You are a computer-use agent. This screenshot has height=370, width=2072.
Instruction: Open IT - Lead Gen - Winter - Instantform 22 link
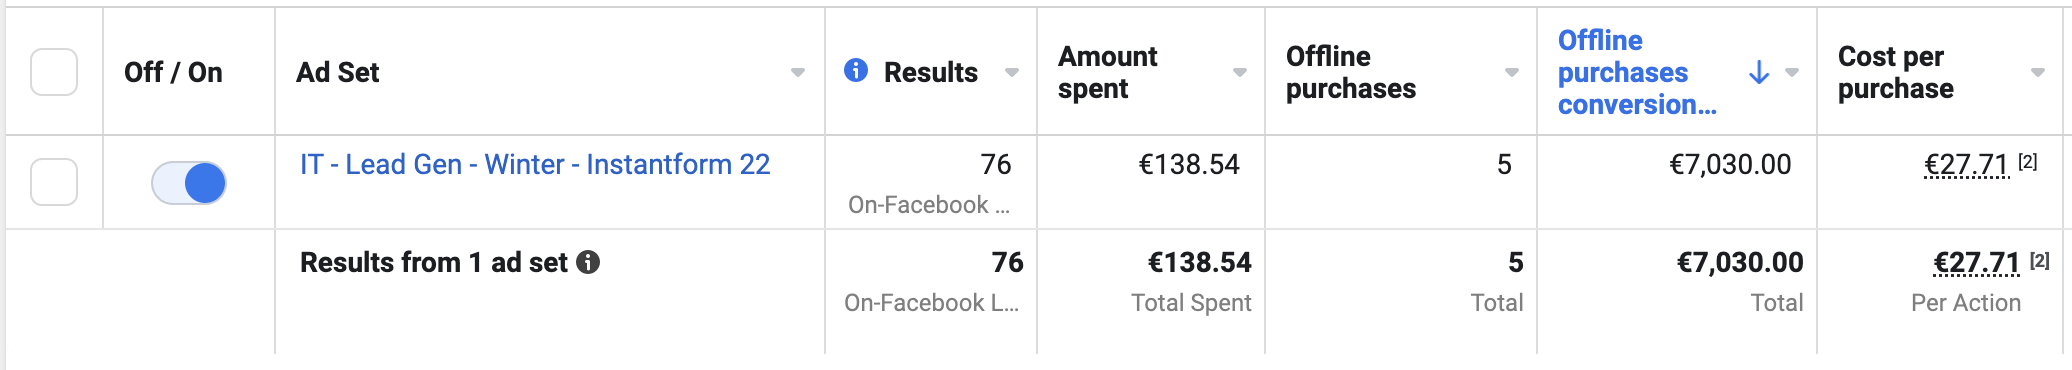(x=535, y=164)
